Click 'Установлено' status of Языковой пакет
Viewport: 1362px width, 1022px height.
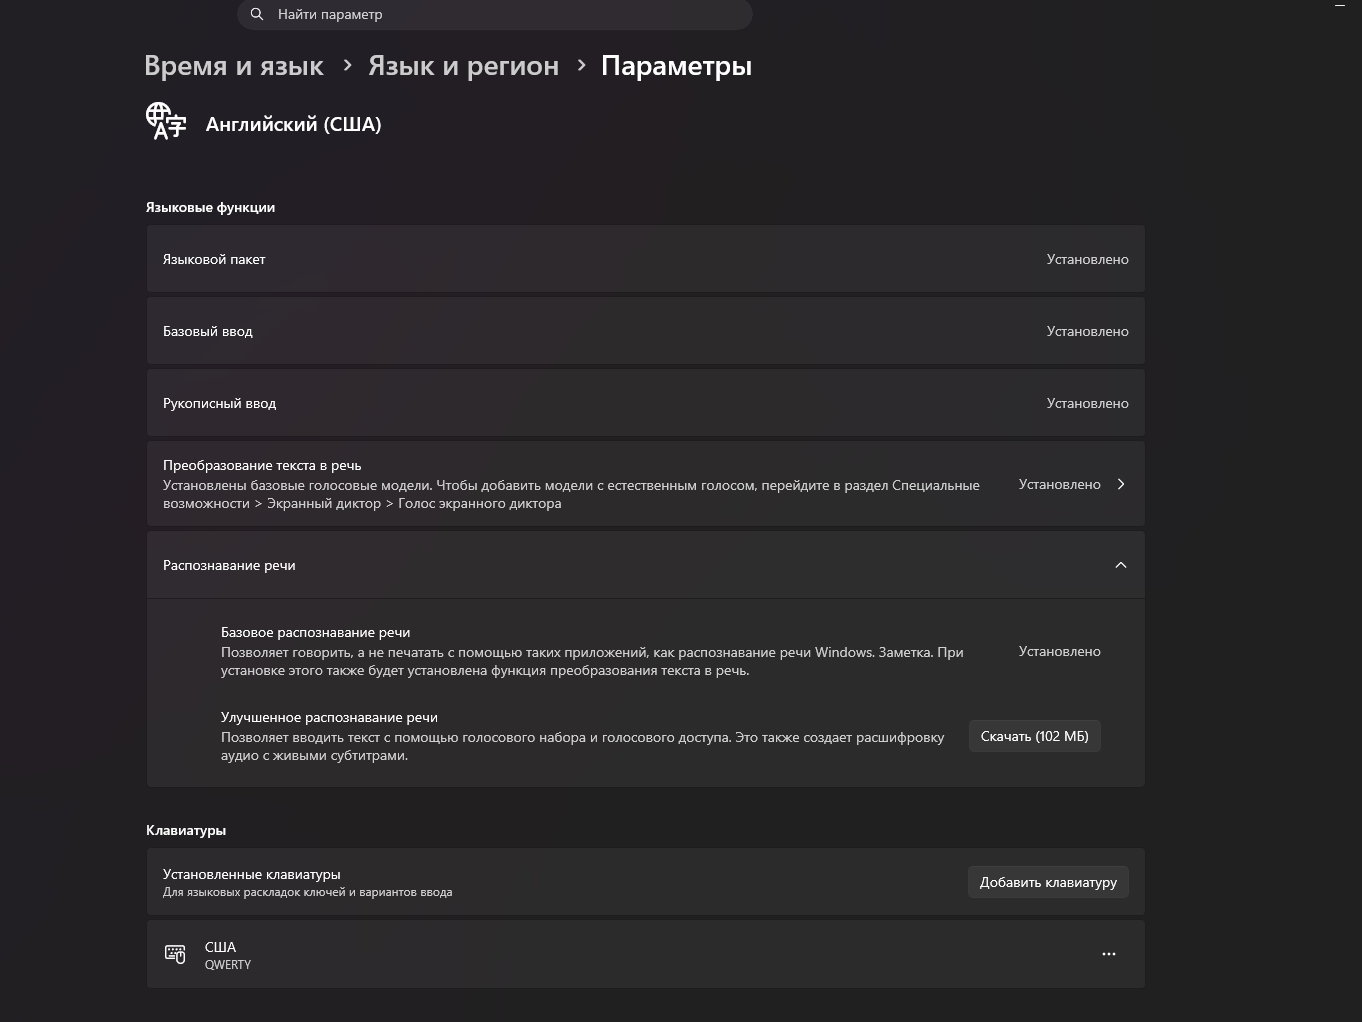click(1088, 259)
